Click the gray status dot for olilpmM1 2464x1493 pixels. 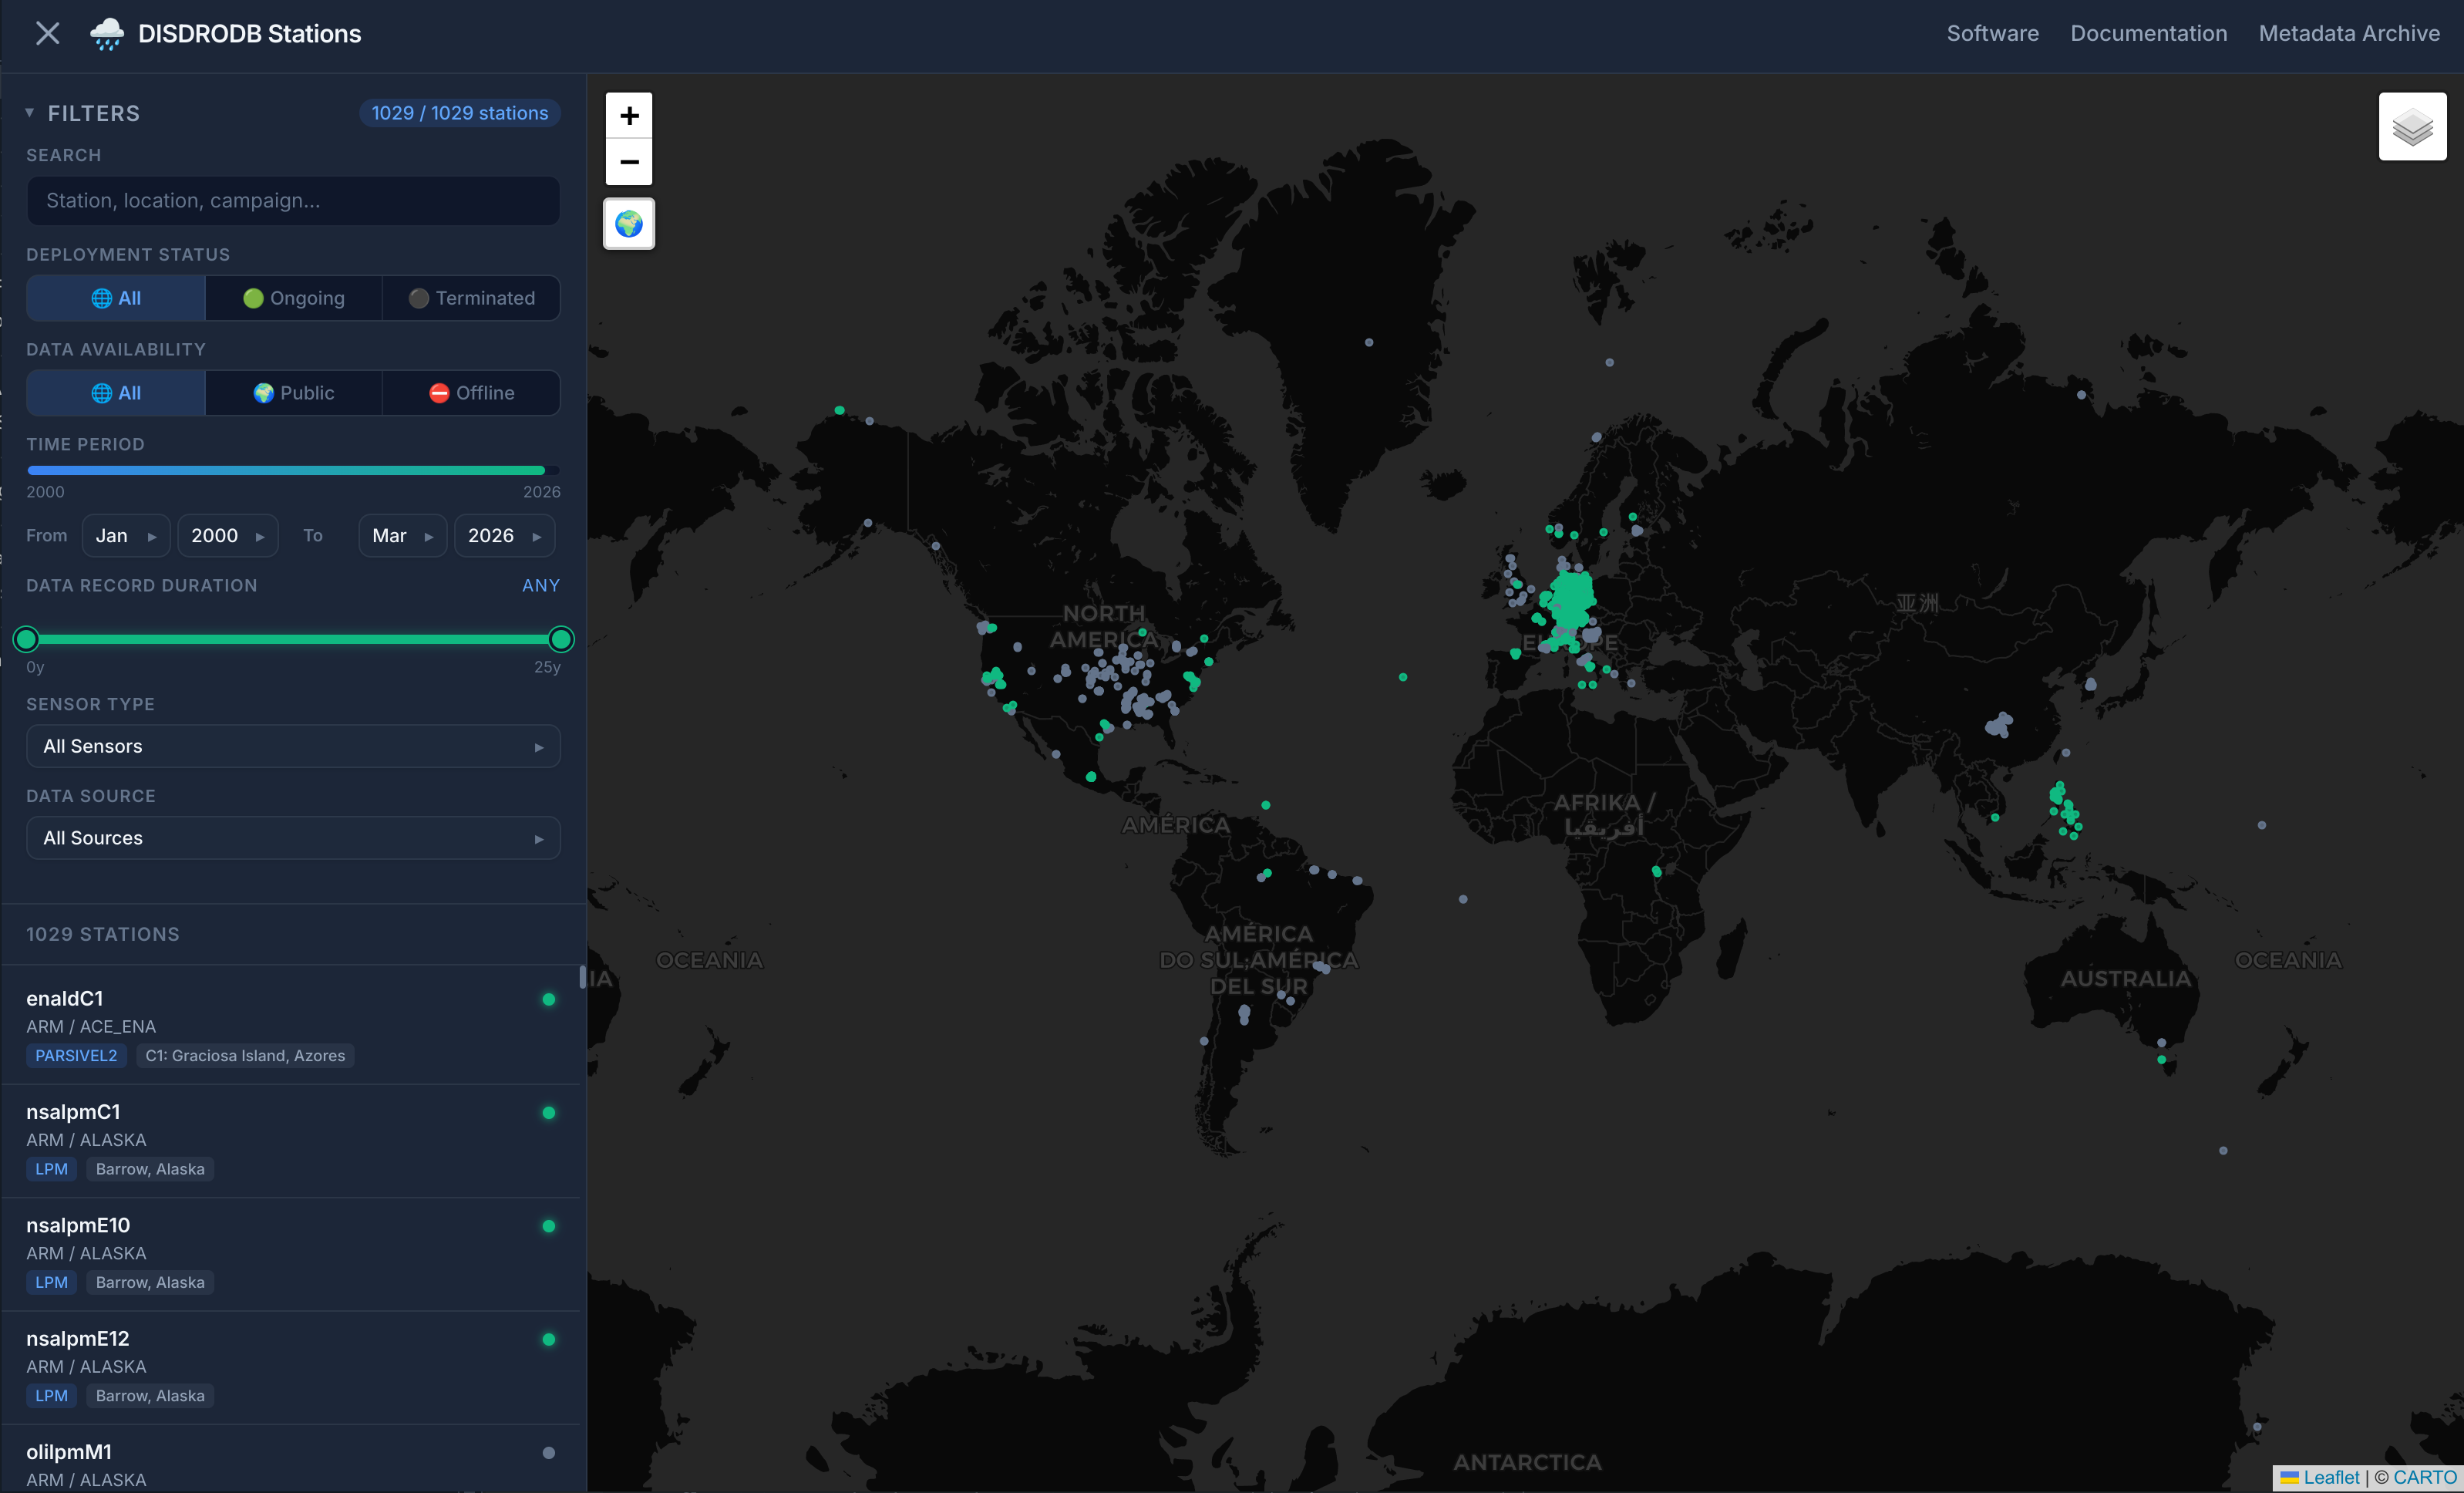548,1452
